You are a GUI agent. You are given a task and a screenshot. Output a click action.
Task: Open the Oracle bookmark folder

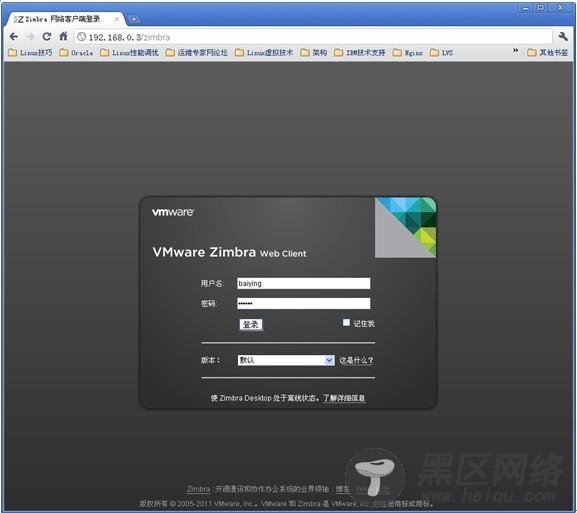point(76,53)
